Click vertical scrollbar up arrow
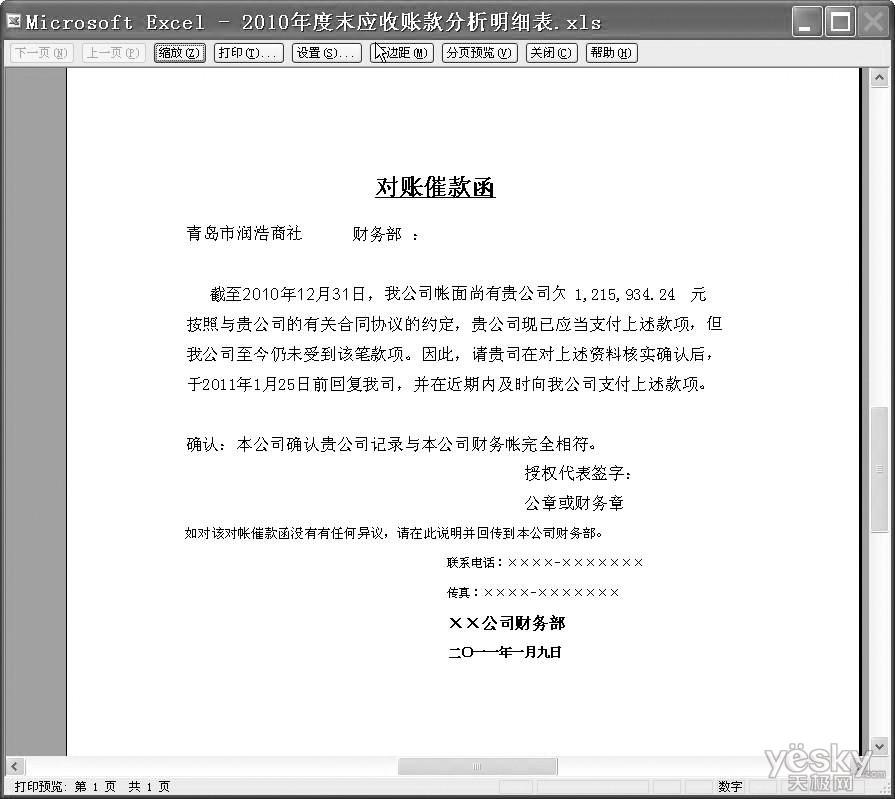The height and width of the screenshot is (799, 895). click(879, 78)
